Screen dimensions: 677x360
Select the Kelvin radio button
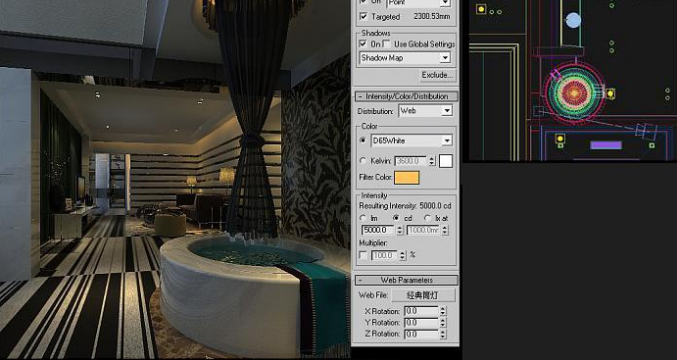(x=363, y=161)
